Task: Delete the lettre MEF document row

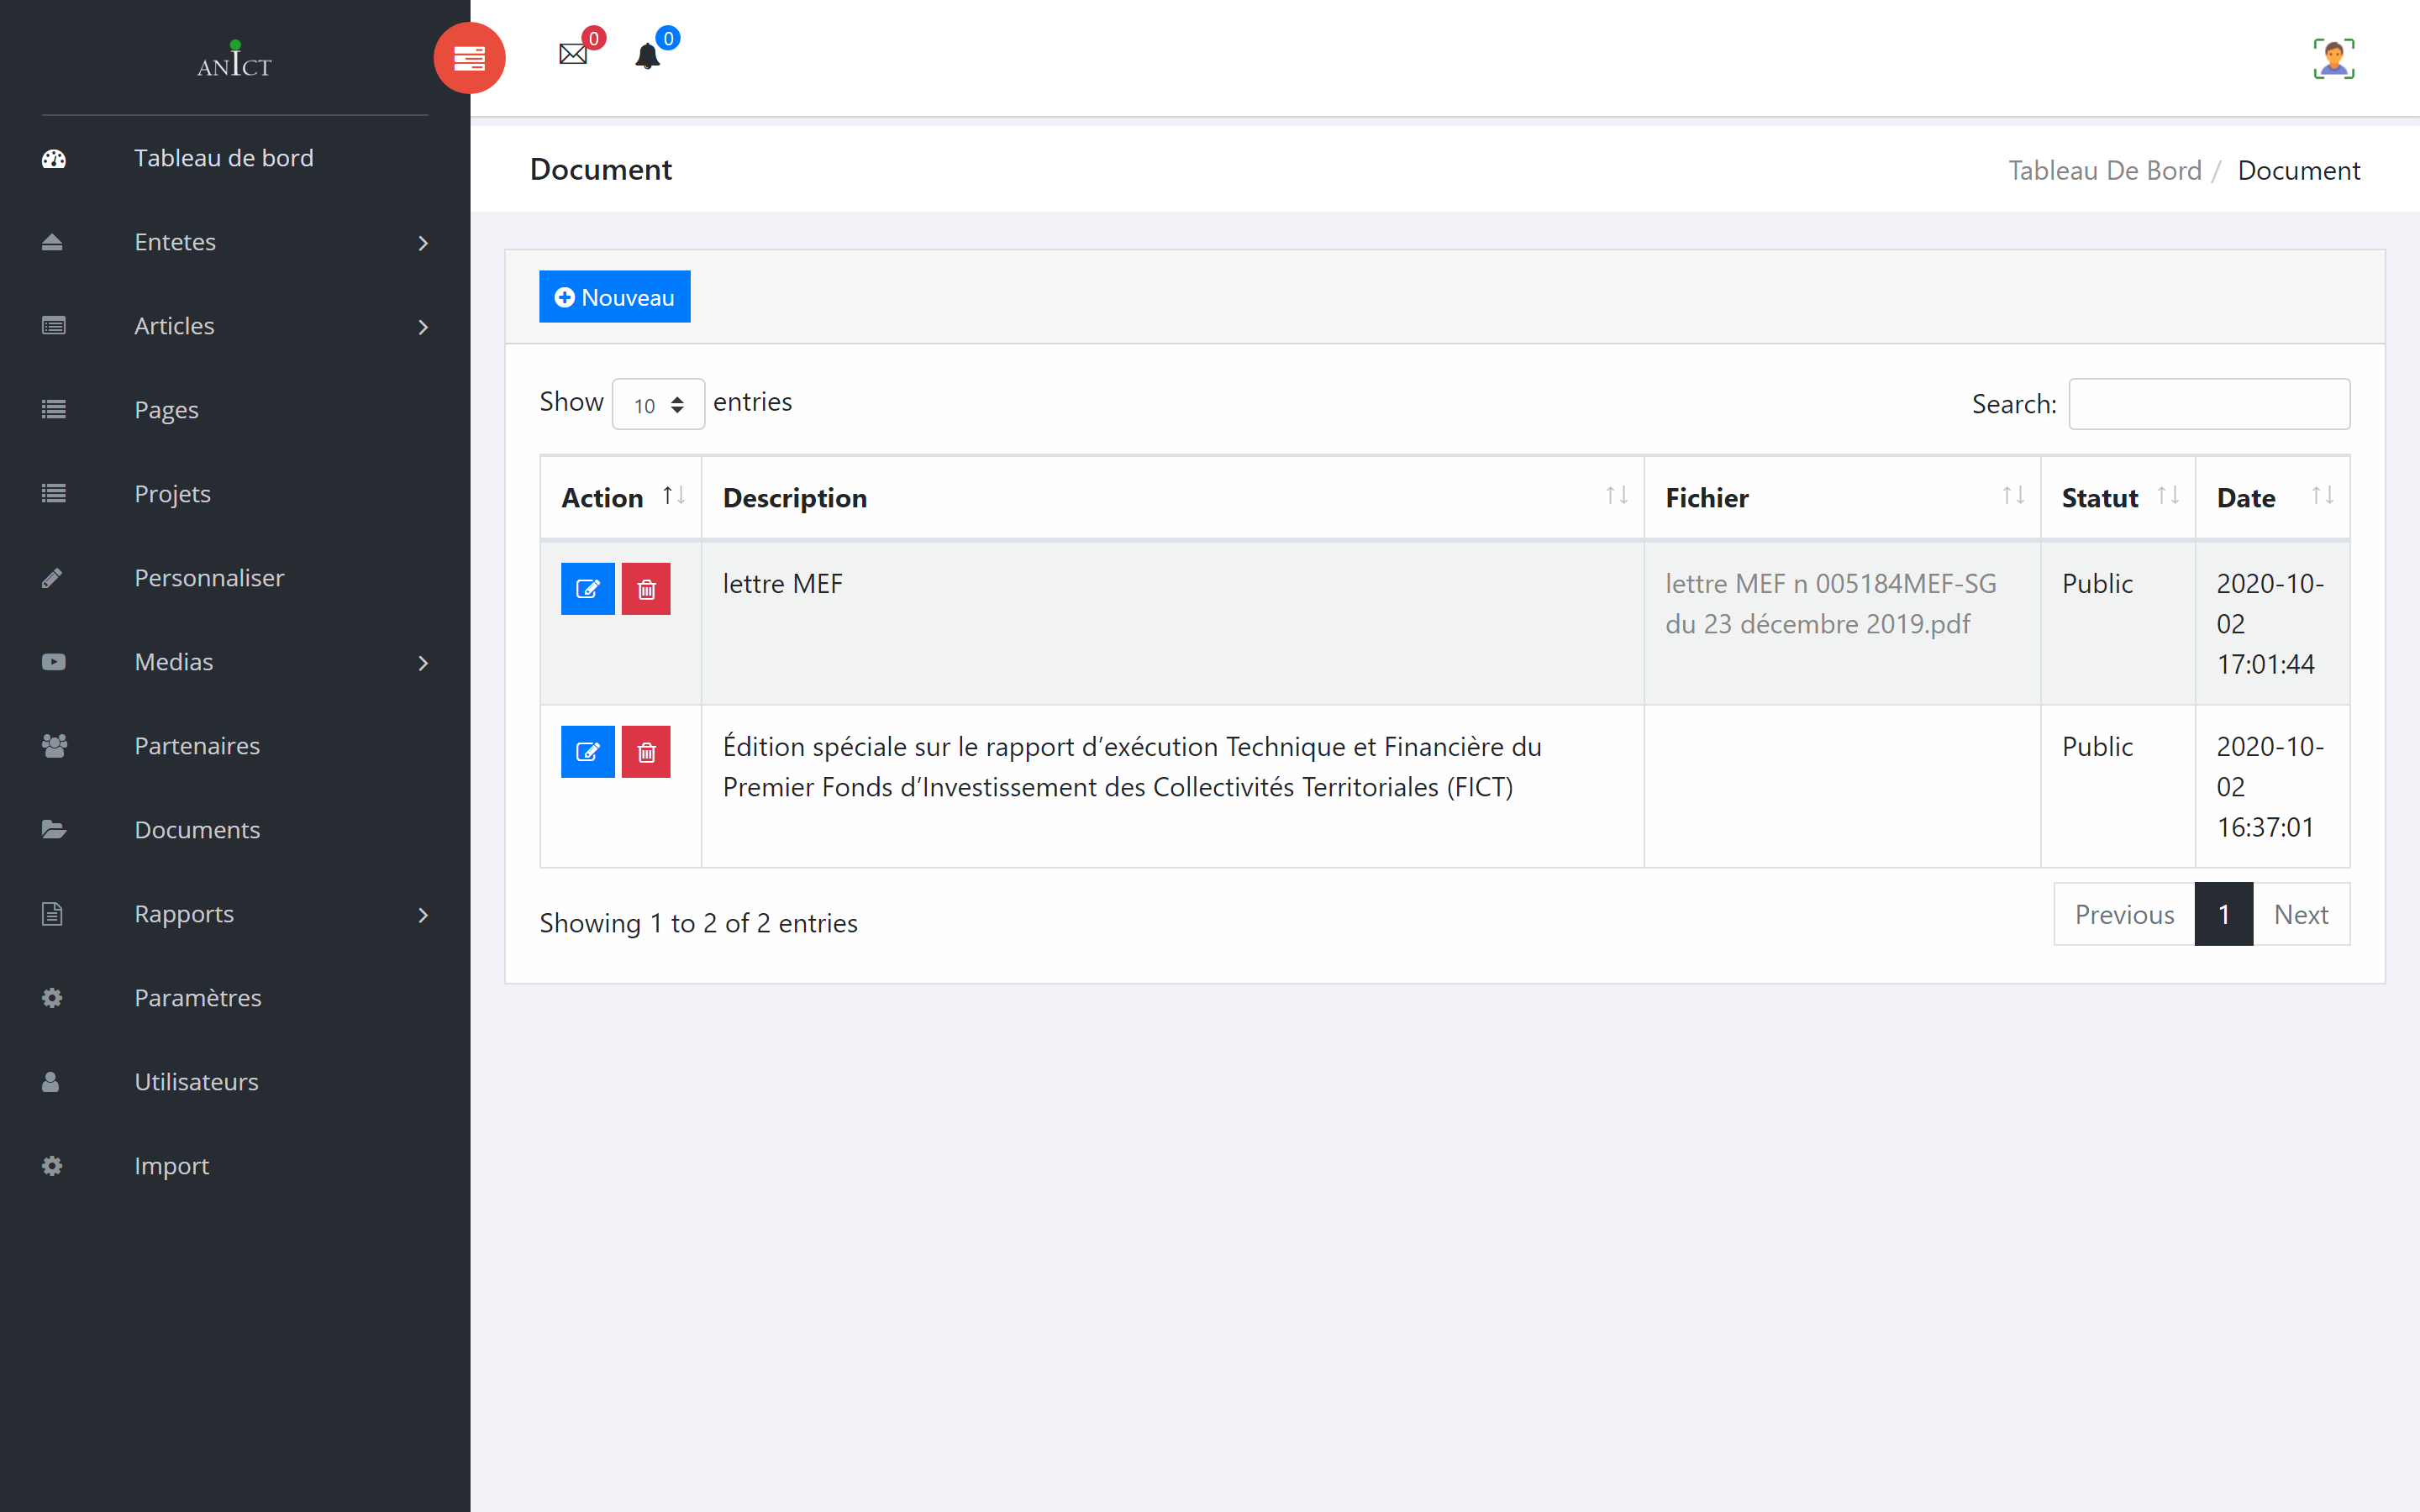Action: [646, 589]
